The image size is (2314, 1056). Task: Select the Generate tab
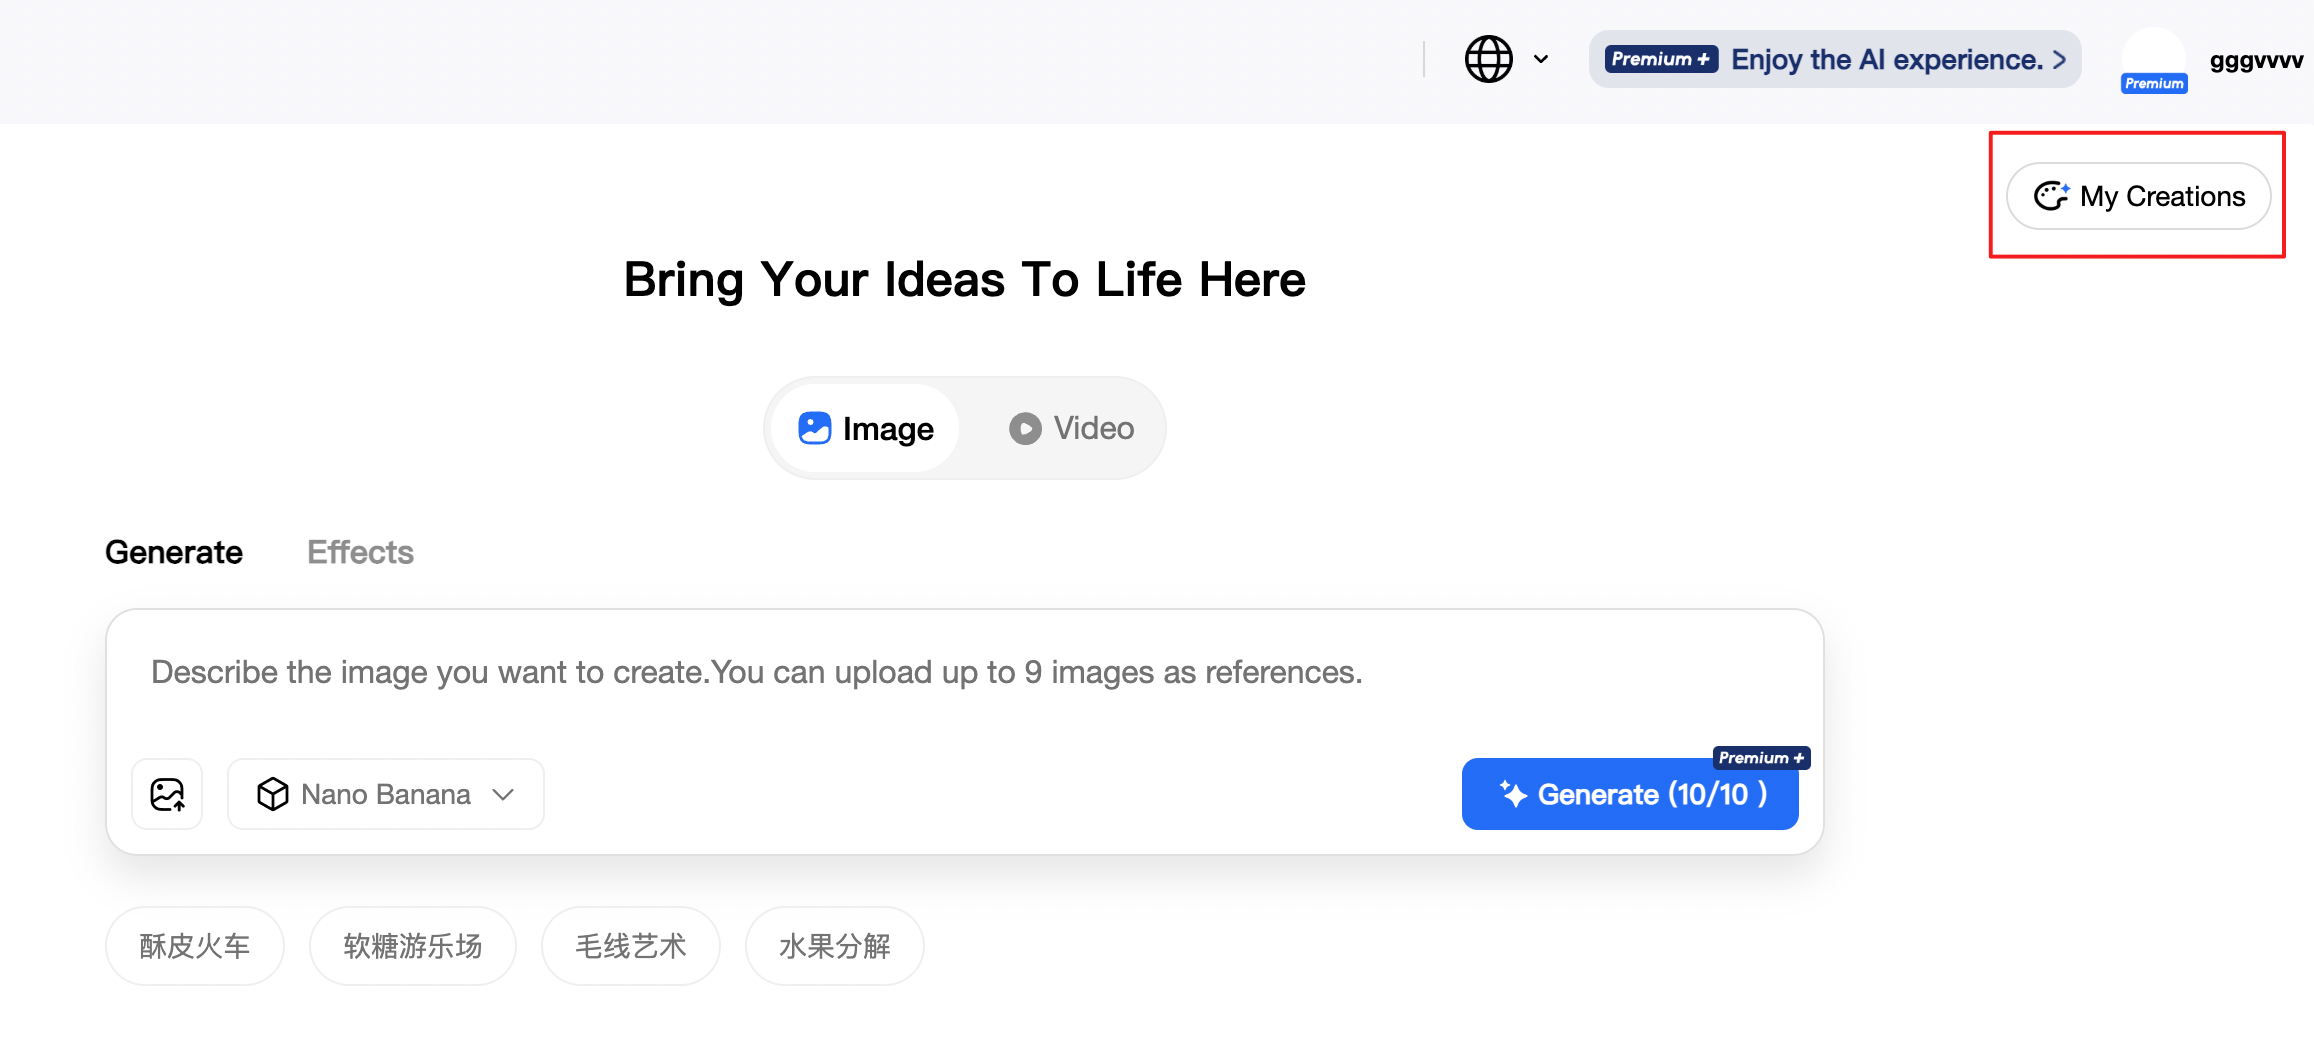point(173,552)
